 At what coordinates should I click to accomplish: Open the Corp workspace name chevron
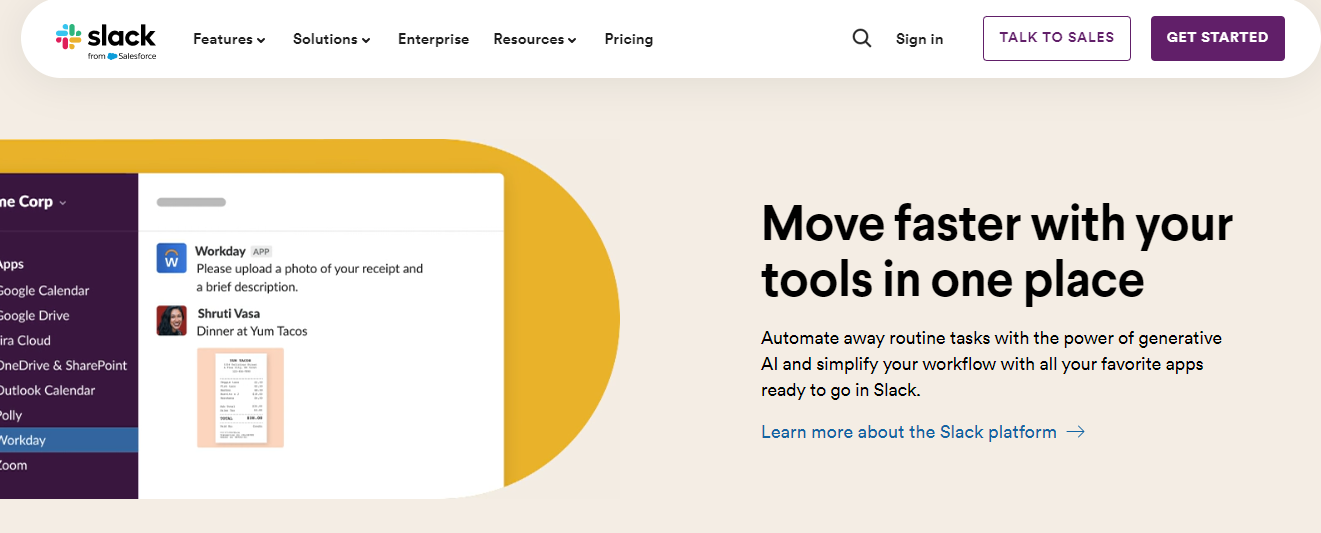(63, 202)
